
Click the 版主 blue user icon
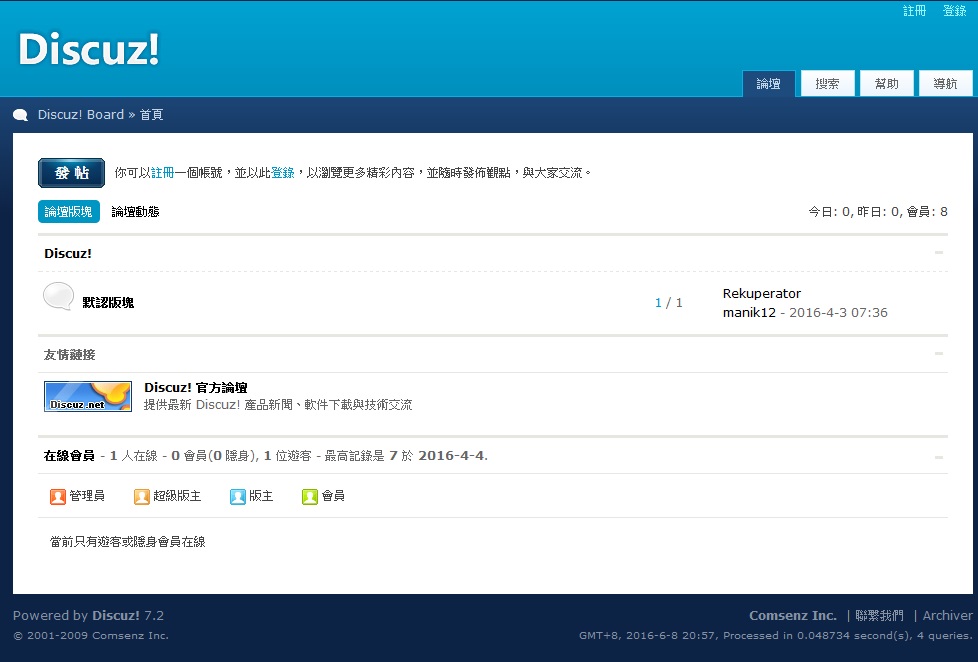pyautogui.click(x=238, y=497)
